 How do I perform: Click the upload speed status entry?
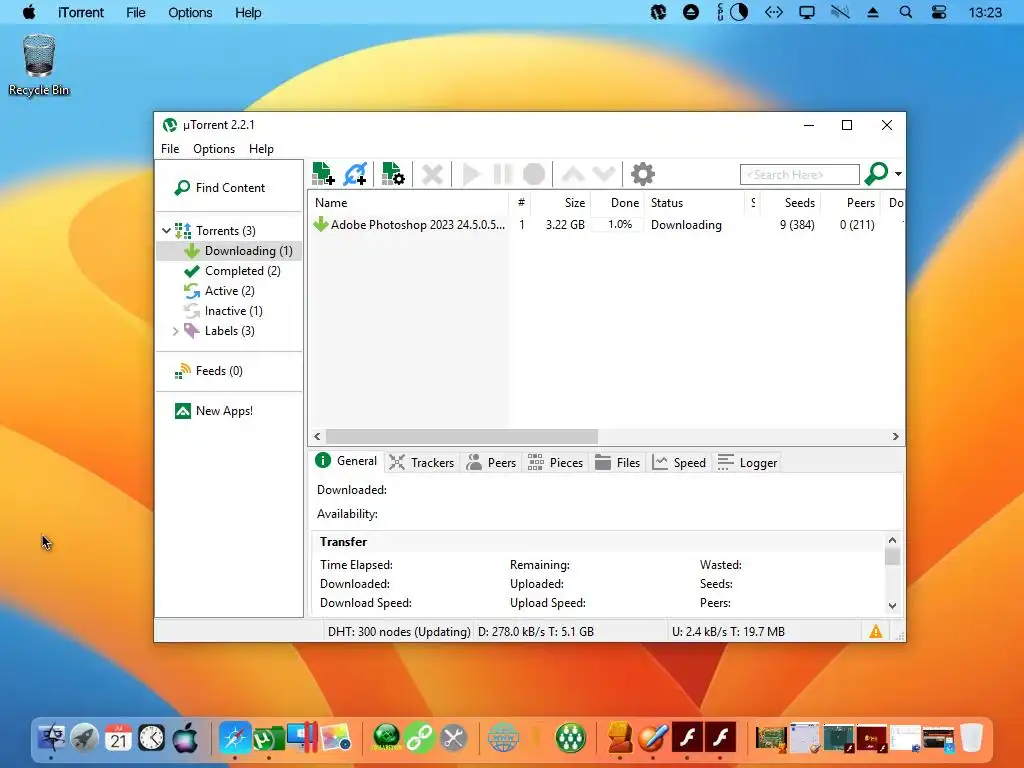pos(728,632)
